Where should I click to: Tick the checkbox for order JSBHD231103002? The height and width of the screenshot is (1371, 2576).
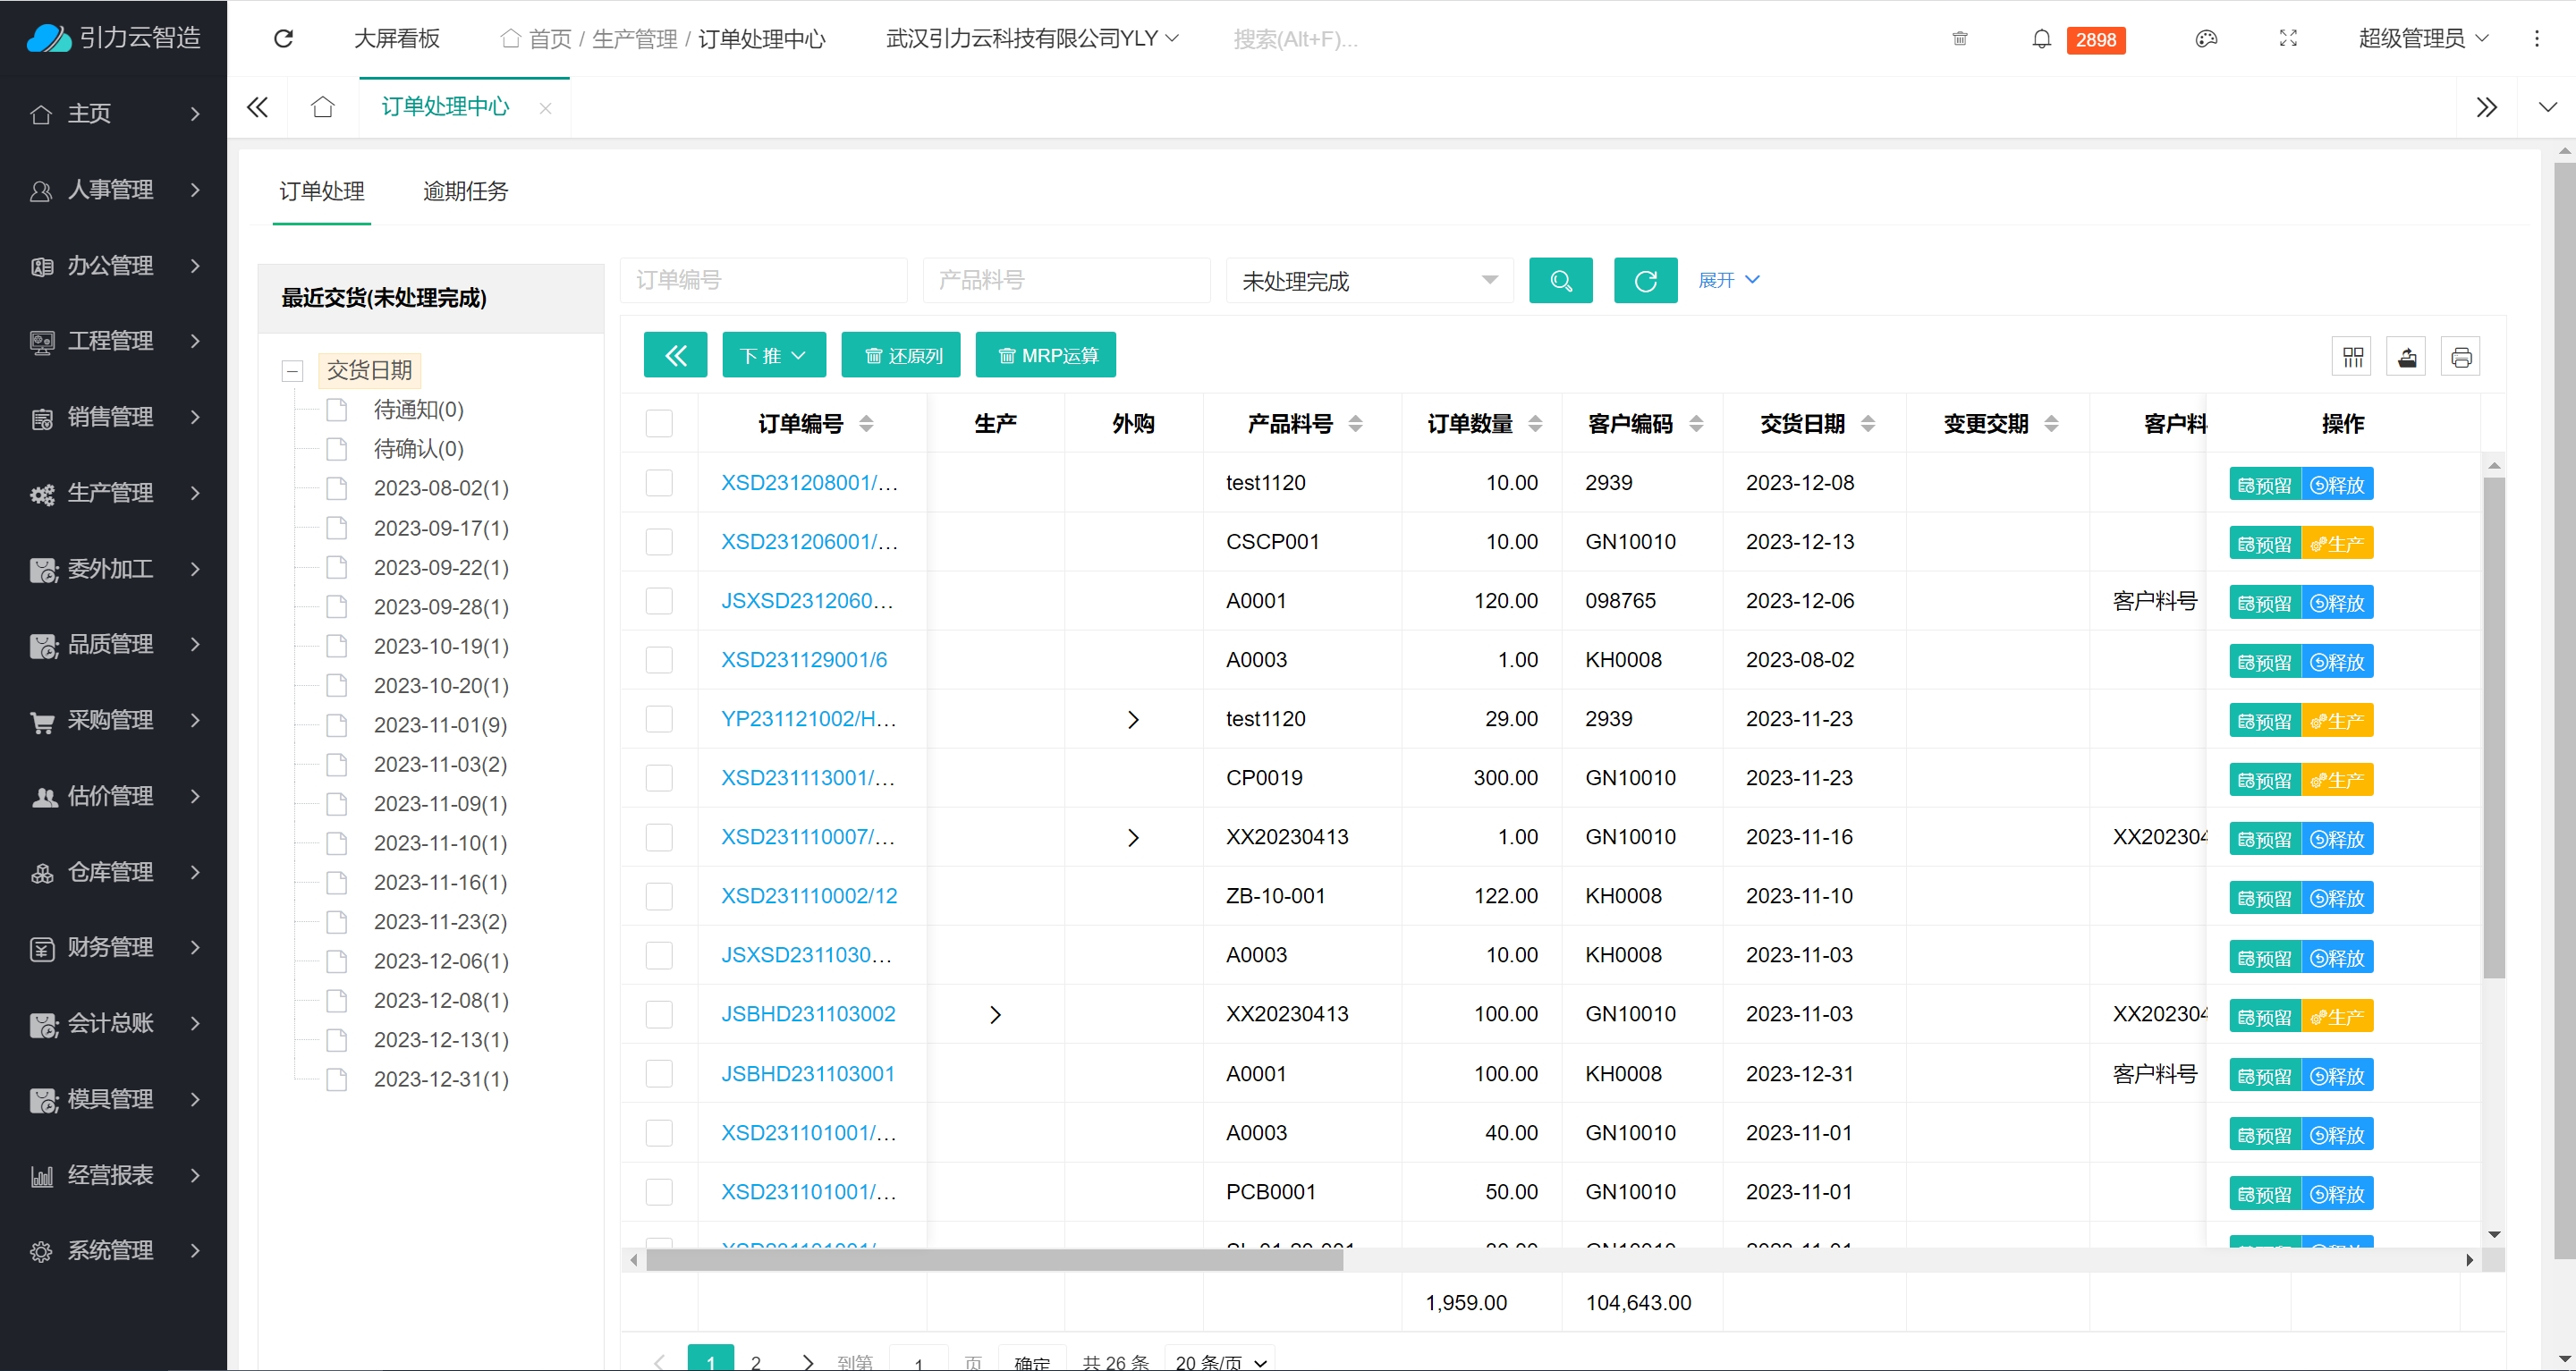click(659, 1014)
